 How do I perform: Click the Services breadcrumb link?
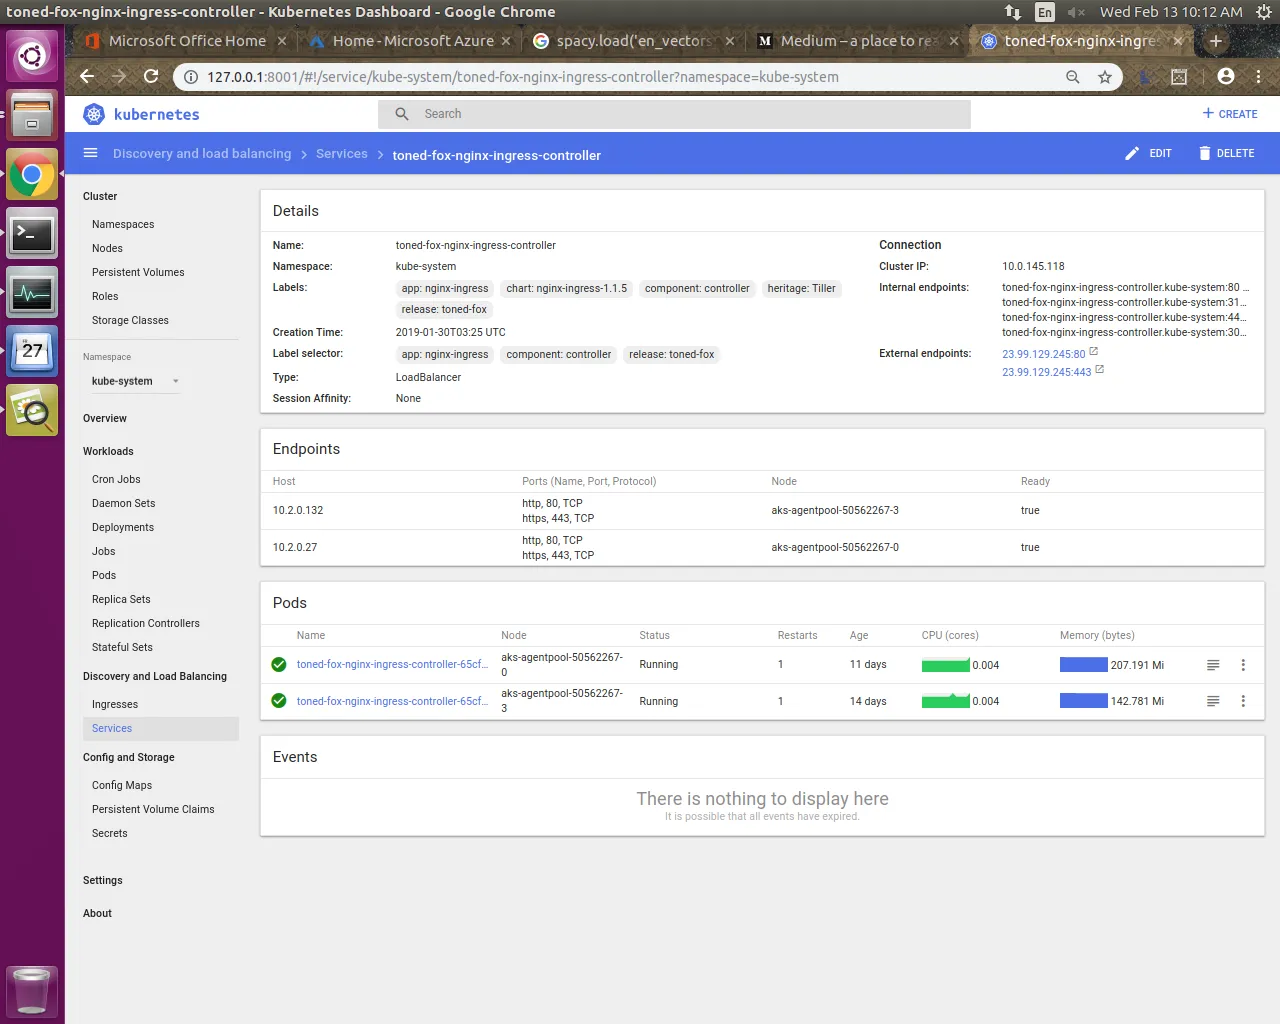click(x=342, y=154)
